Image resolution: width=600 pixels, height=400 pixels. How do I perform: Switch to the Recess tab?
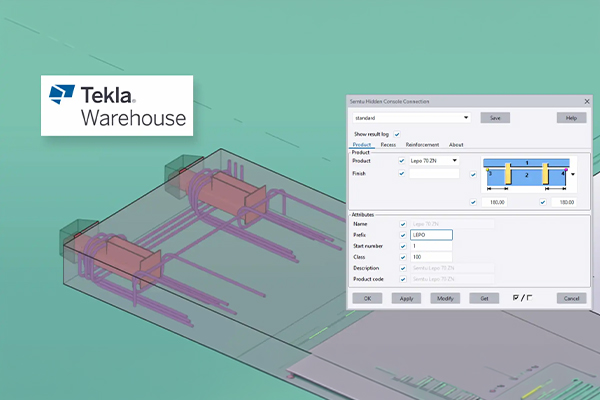click(387, 145)
